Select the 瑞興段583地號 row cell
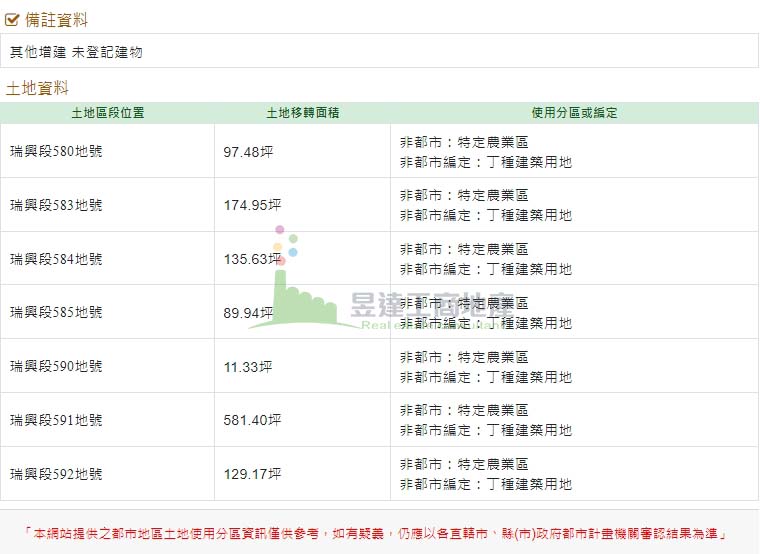The width and height of the screenshot is (760, 554). click(x=56, y=205)
